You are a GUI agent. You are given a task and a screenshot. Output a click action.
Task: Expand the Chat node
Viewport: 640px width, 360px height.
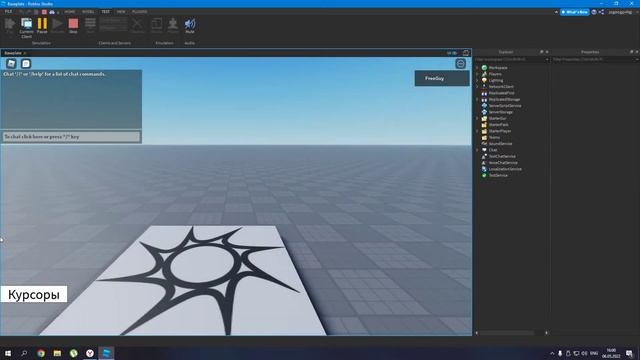[477, 150]
